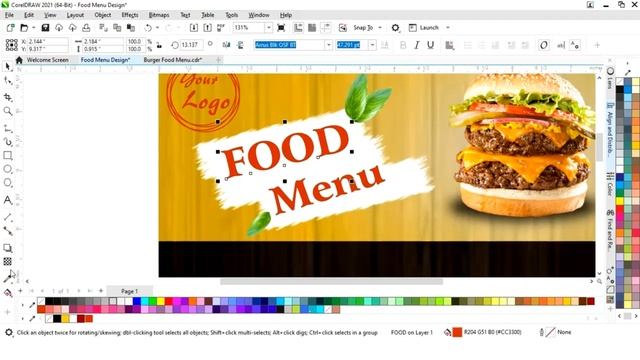This screenshot has height=360, width=640.
Task: Click the Launch button label
Action: (429, 28)
